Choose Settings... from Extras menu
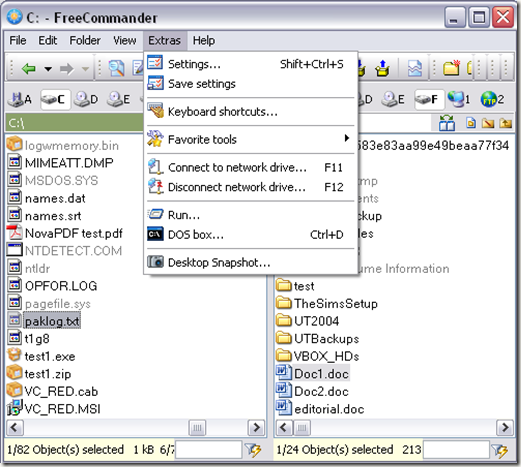The width and height of the screenshot is (521, 467). [x=251, y=64]
